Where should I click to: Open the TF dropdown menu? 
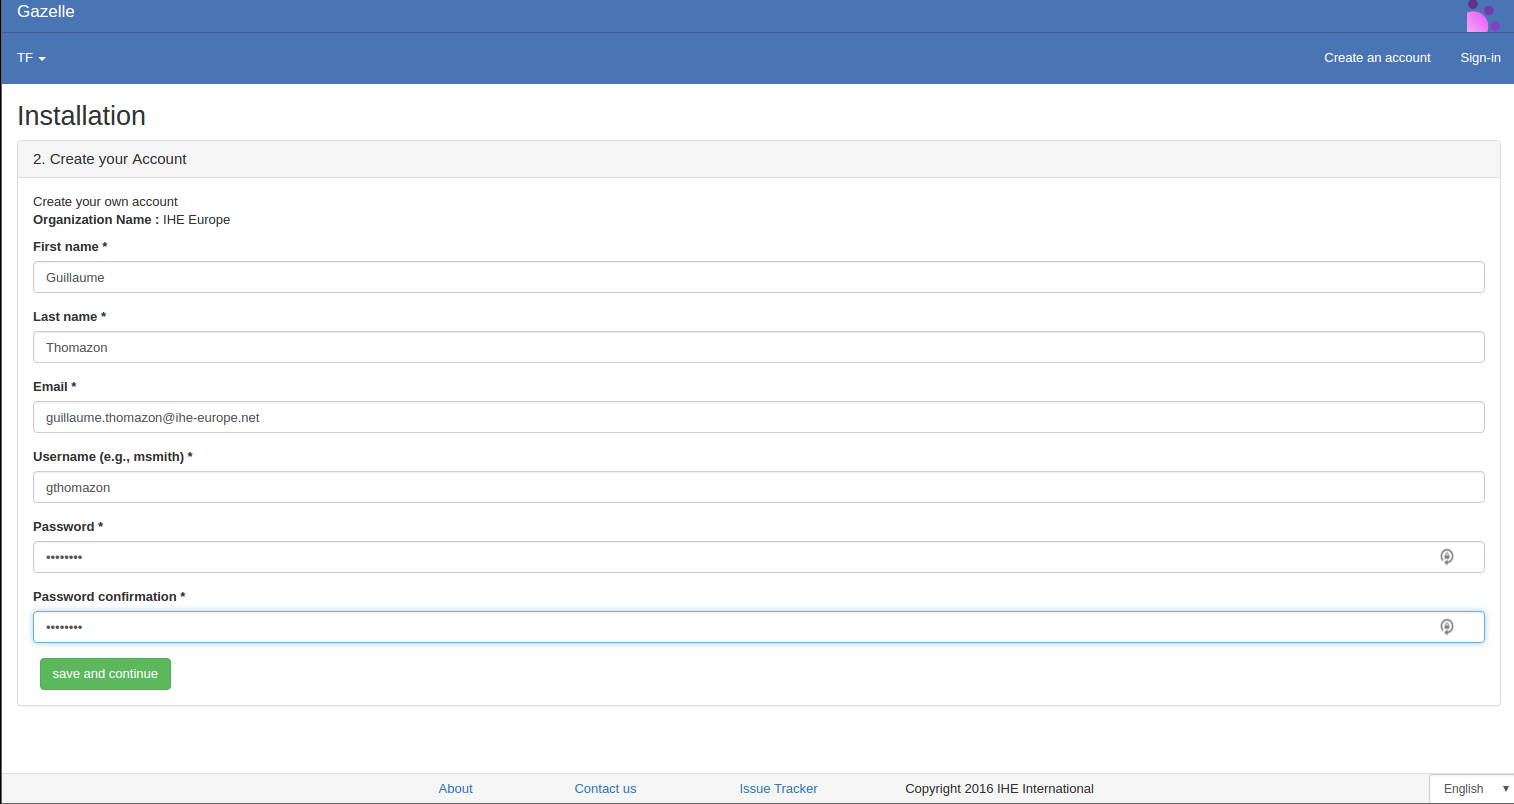[31, 58]
